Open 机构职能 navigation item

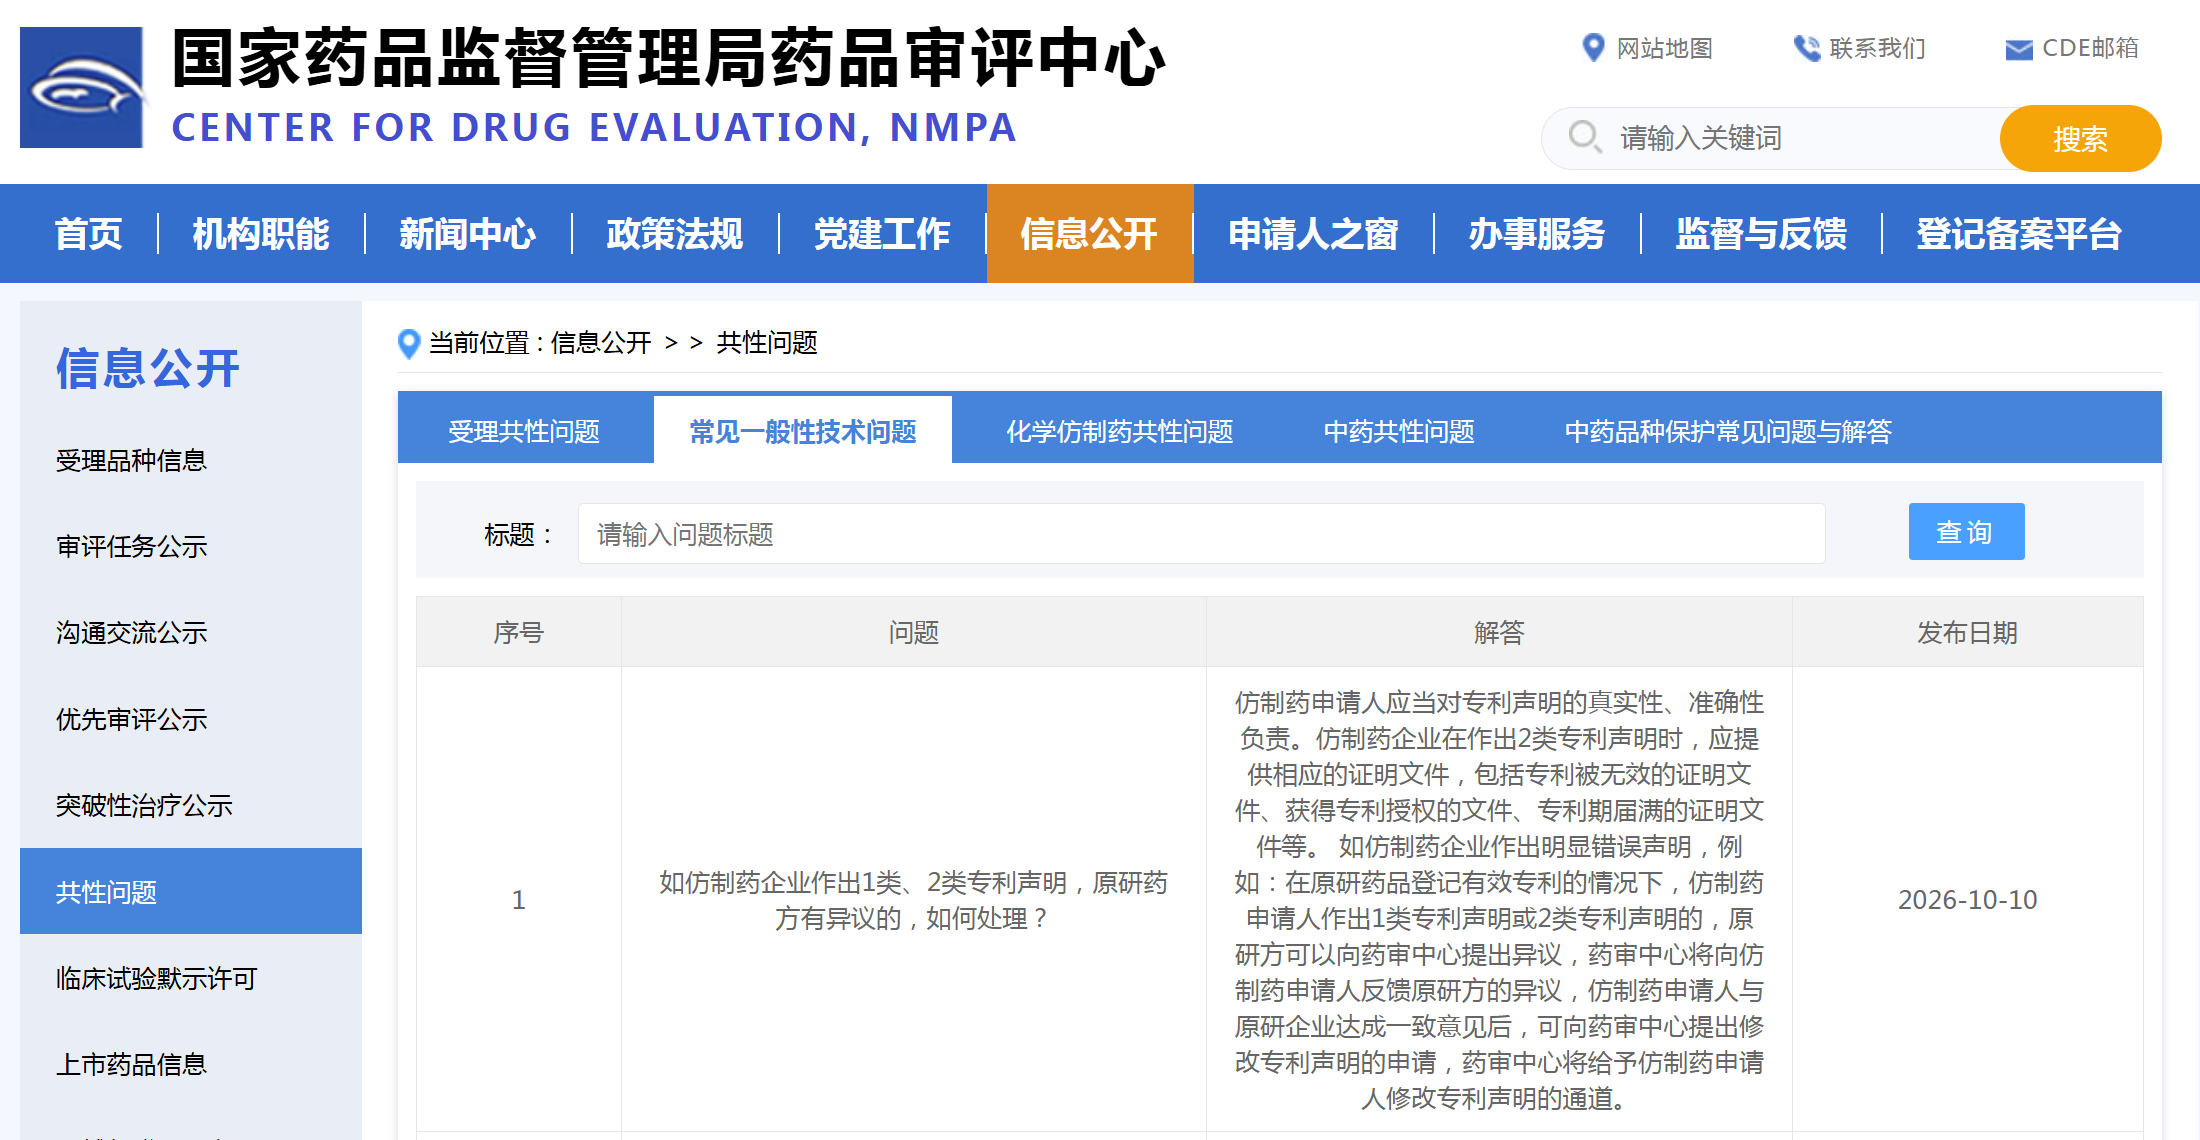coord(261,234)
